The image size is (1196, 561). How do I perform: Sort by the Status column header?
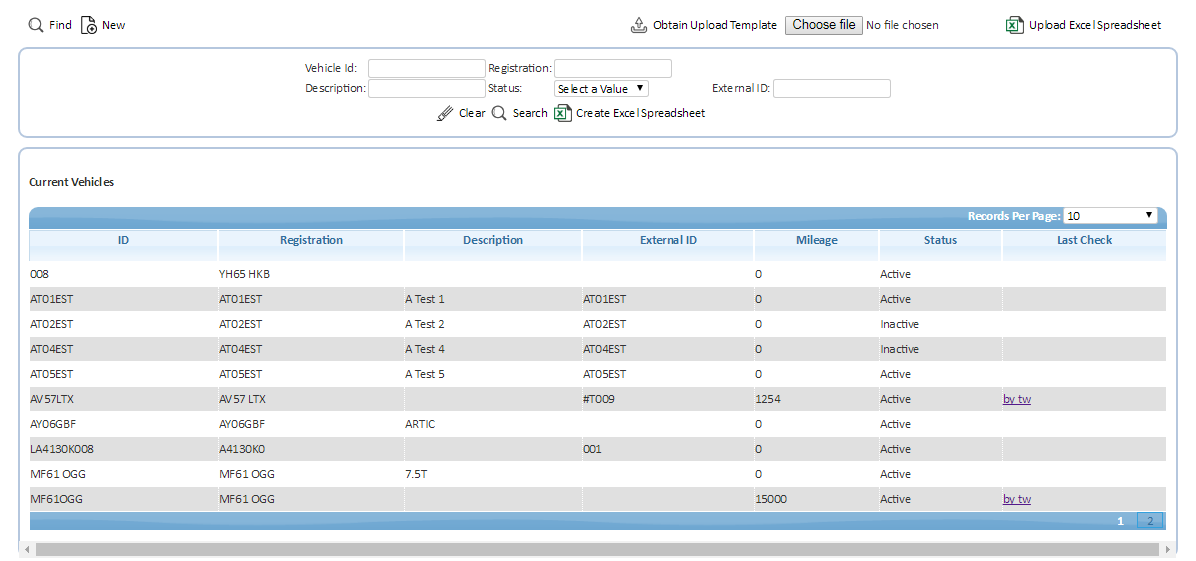coord(940,240)
